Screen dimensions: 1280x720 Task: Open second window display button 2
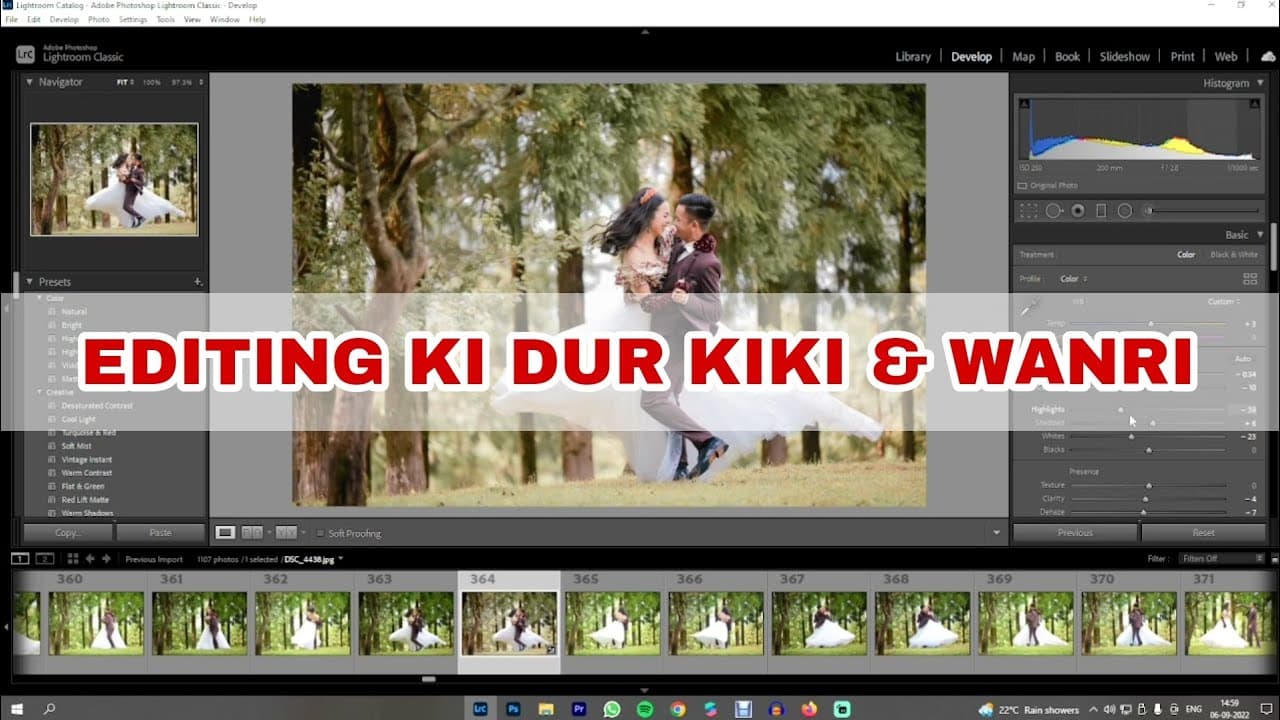click(x=45, y=559)
